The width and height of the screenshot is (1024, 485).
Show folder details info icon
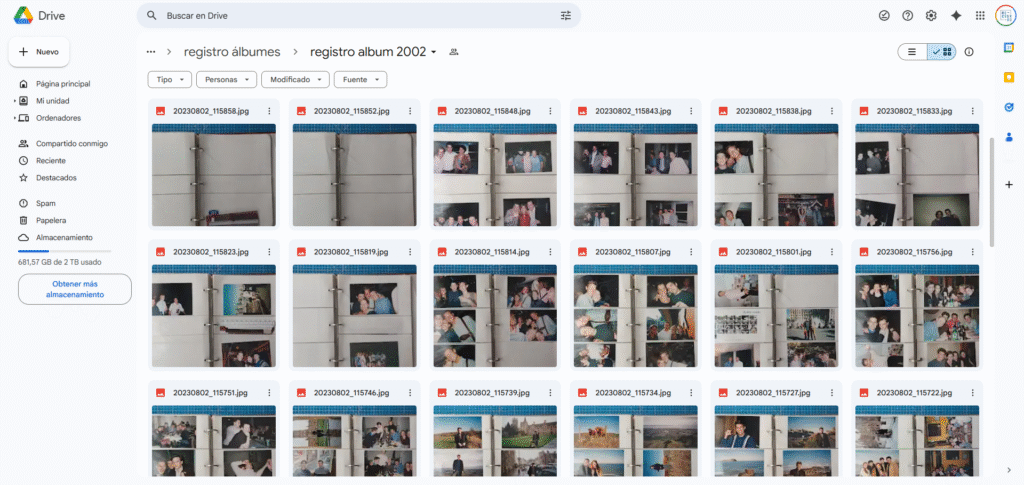tap(969, 52)
